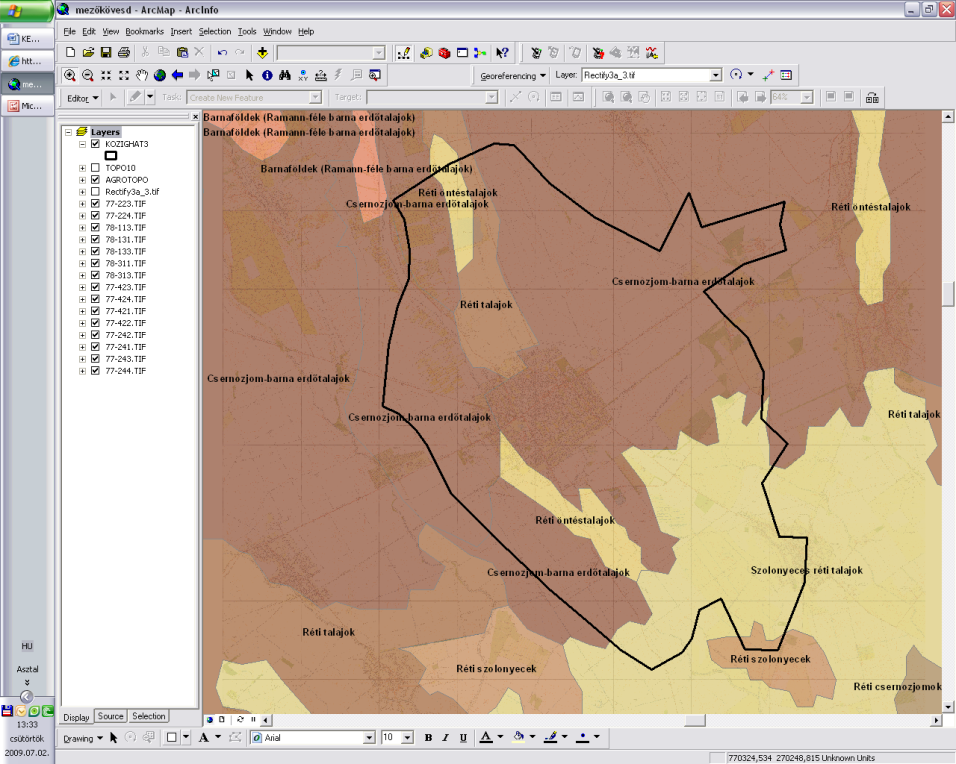Collapse the KOZIGHAT3 layer legend
Viewport: 956px width, 764px height.
pyautogui.click(x=82, y=145)
